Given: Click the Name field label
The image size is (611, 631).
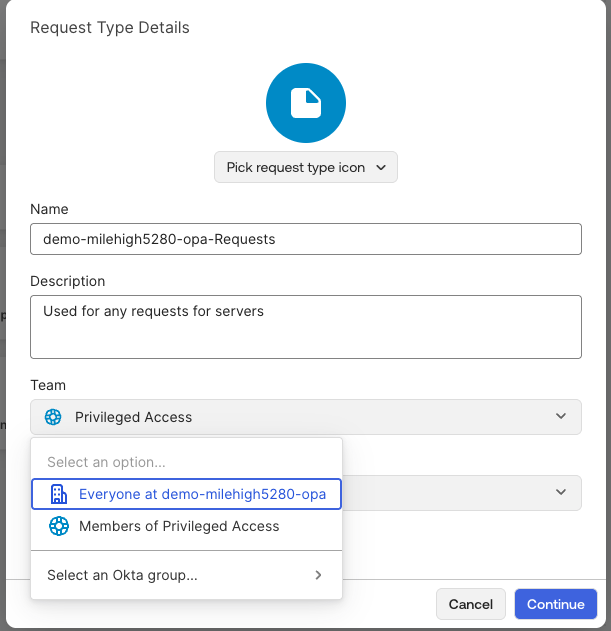Looking at the screenshot, I should 49,209.
